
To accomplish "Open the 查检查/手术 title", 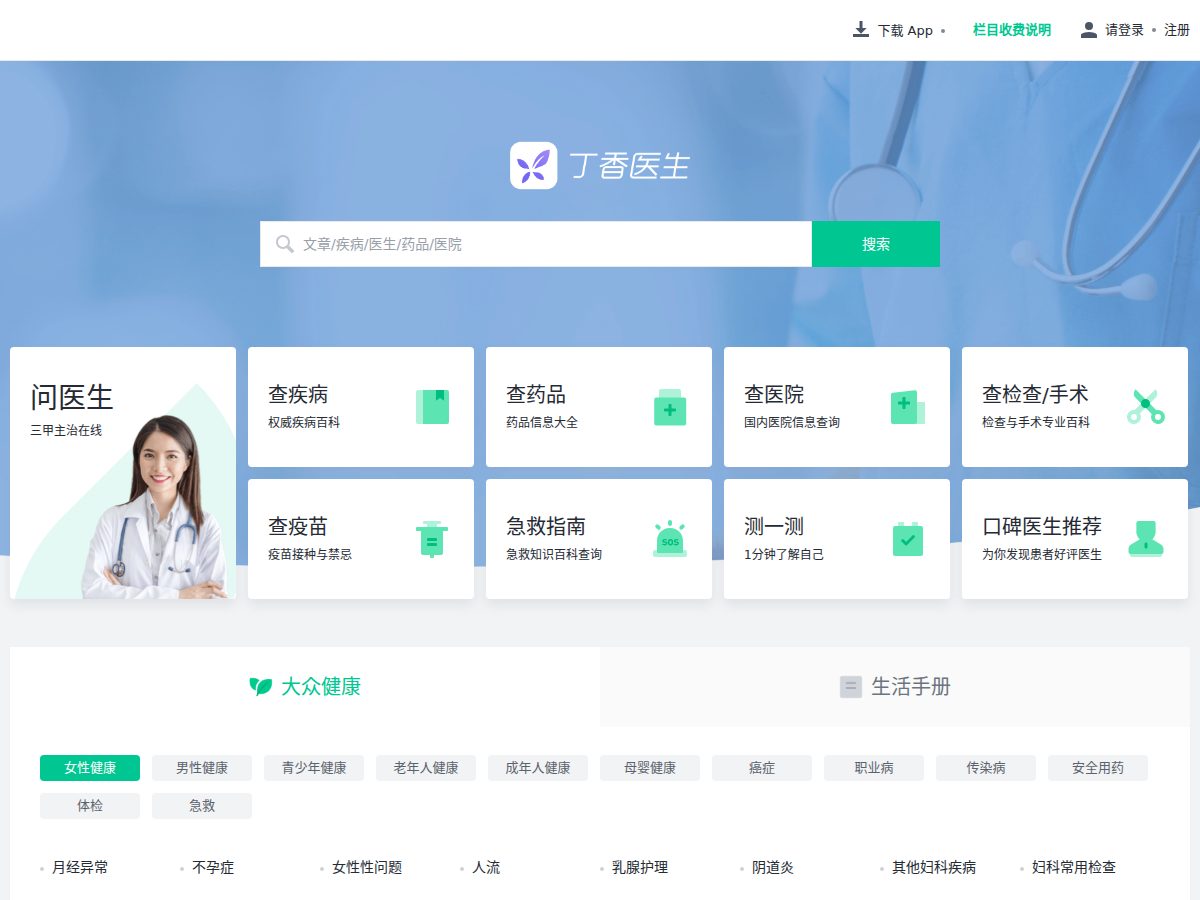I will (1035, 394).
